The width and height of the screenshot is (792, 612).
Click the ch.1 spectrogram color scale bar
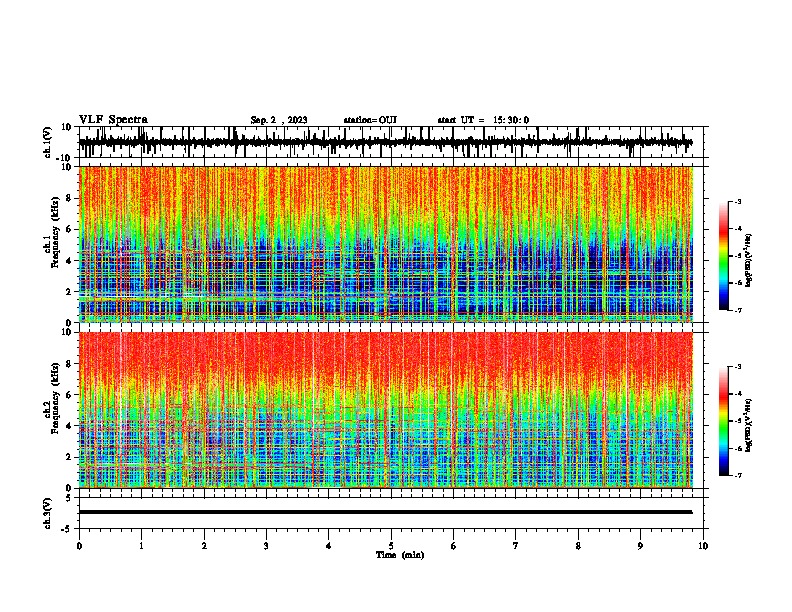(x=724, y=256)
